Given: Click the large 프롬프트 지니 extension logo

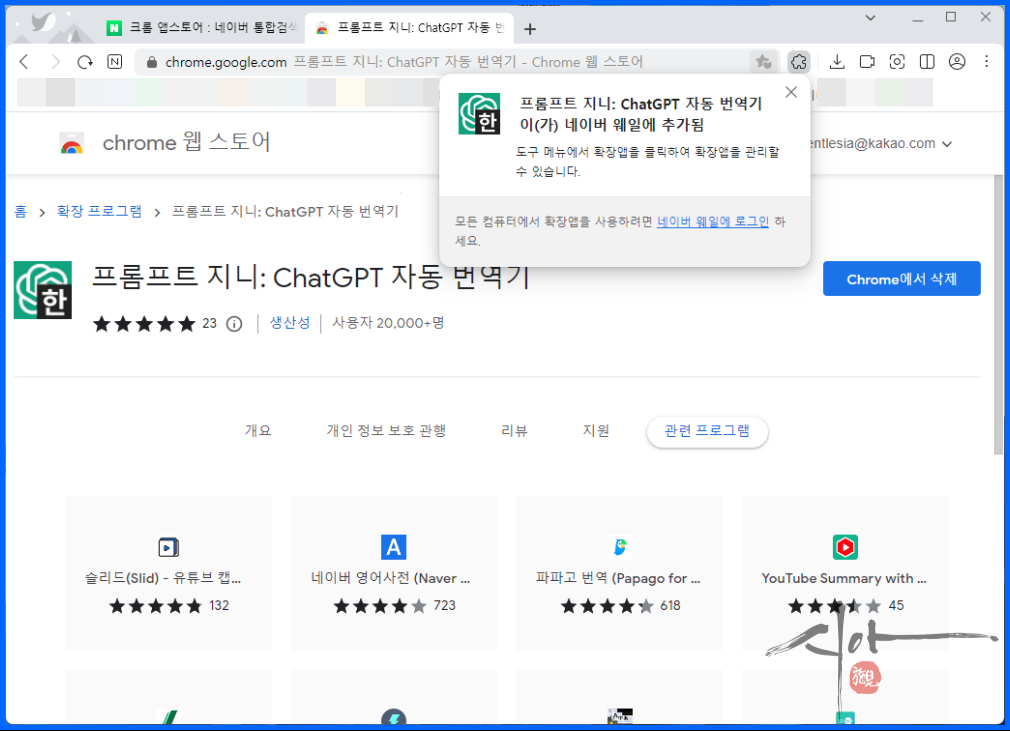Looking at the screenshot, I should point(43,290).
